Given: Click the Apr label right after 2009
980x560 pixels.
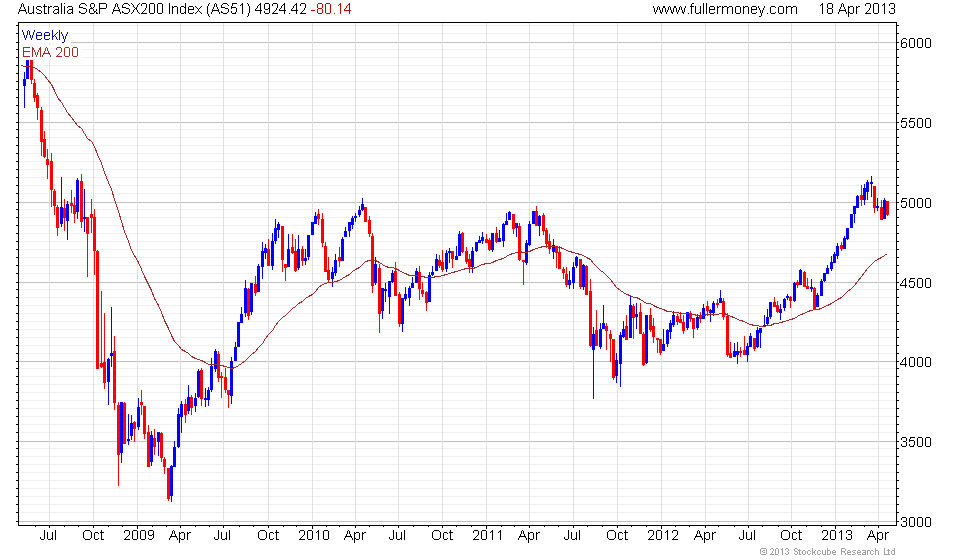Looking at the screenshot, I should pyautogui.click(x=180, y=536).
